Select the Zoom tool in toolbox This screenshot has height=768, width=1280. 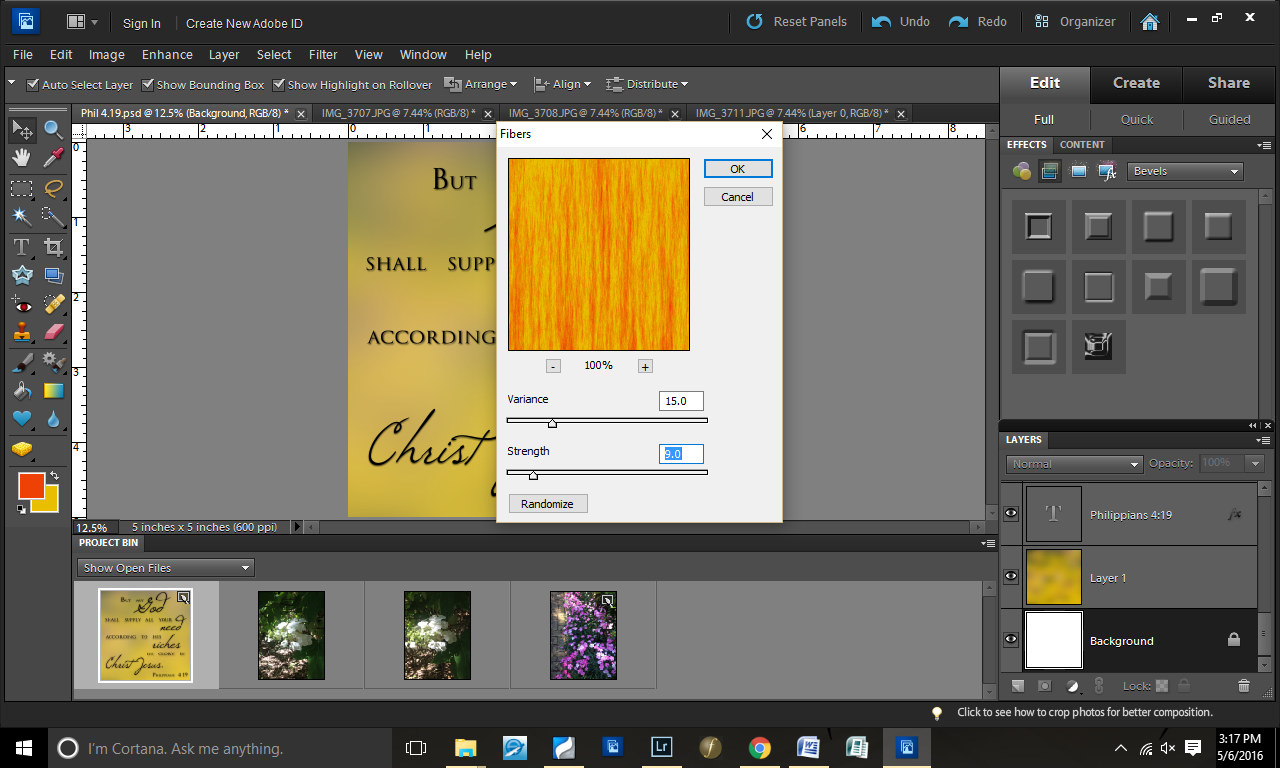(x=53, y=129)
